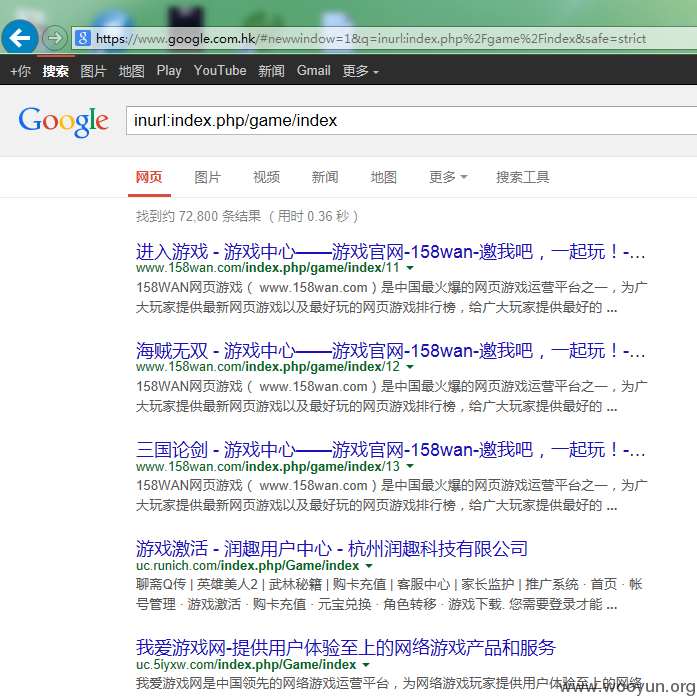The image size is (697, 696).
Task: Open the +你 link in top bar
Action: (20, 71)
